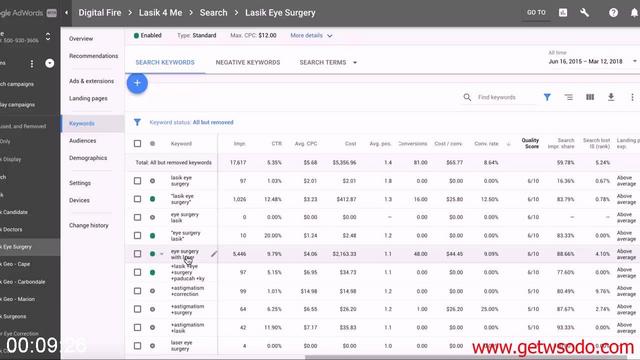Check the 'eye surgery lasik' keyword row
This screenshot has height=360, width=640.
(x=138, y=217)
